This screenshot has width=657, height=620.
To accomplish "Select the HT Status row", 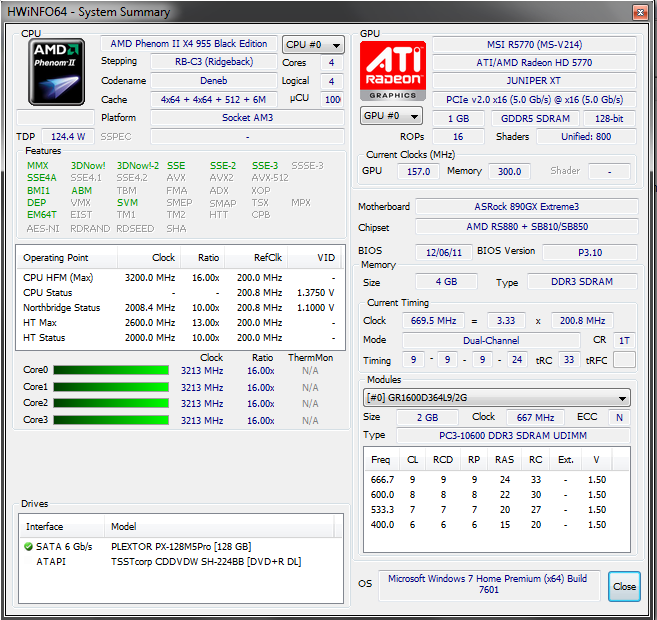I will pyautogui.click(x=180, y=338).
